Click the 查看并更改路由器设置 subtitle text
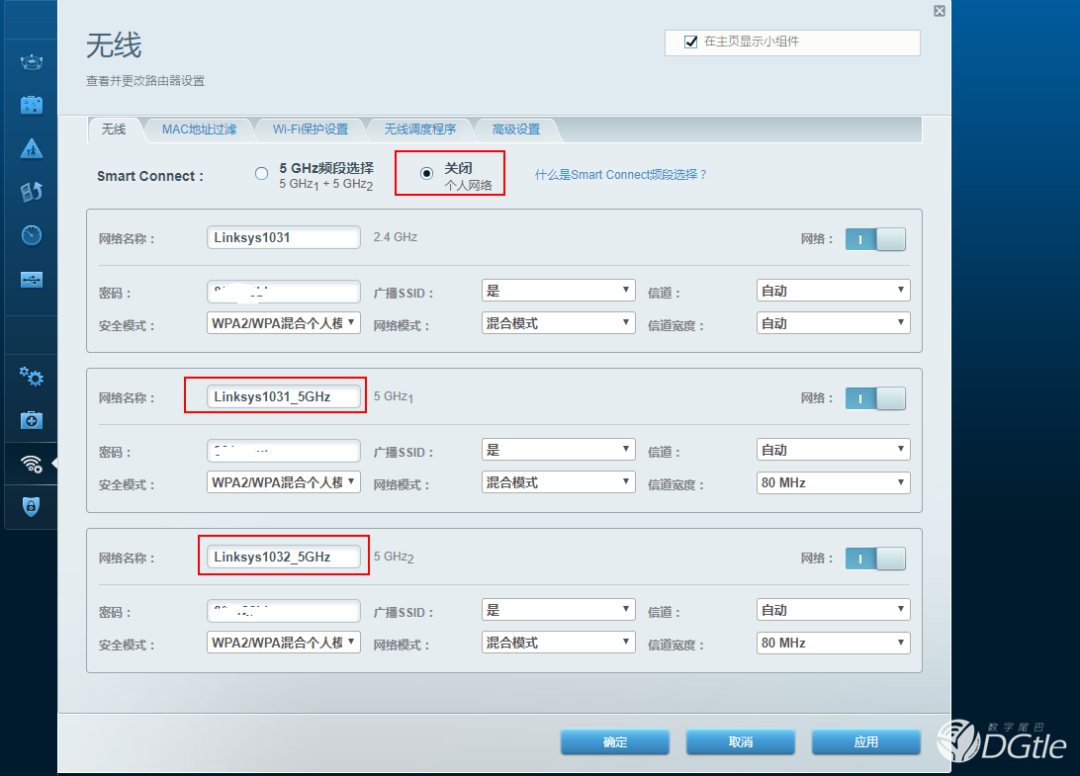 [x=145, y=81]
